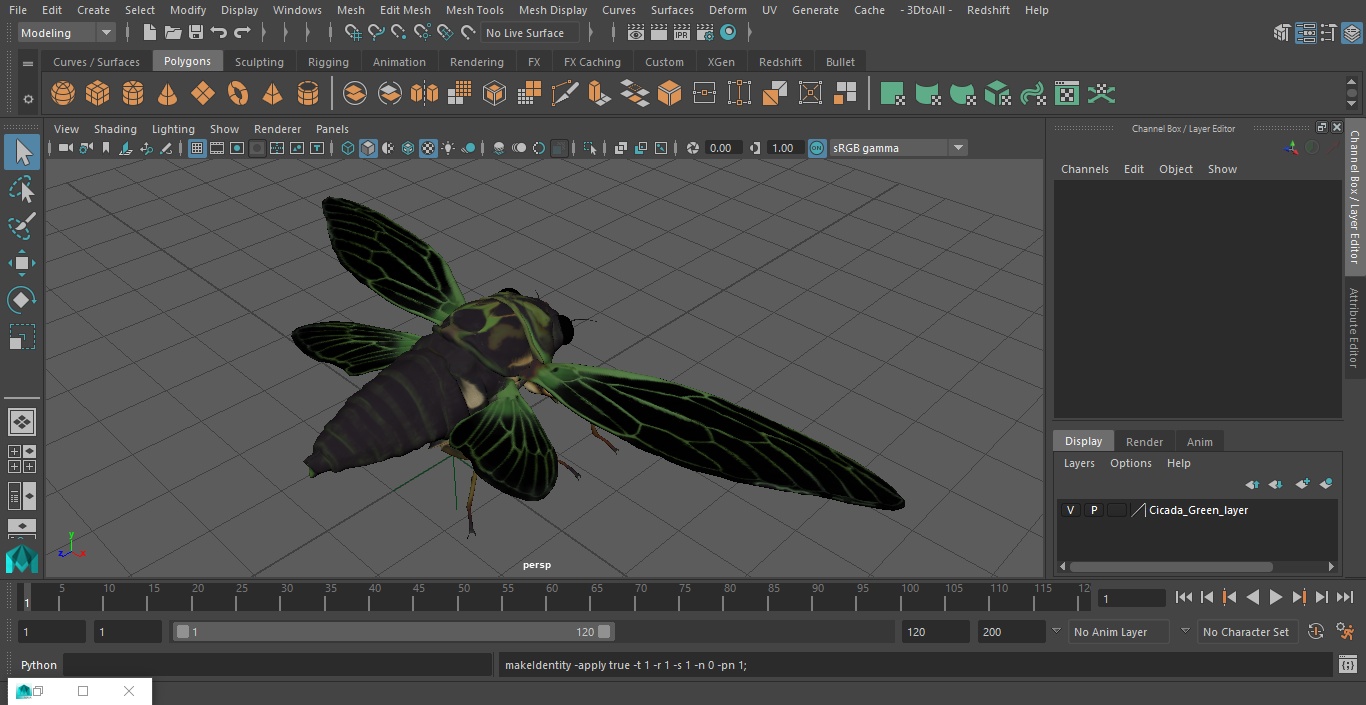This screenshot has height=705, width=1366.
Task: Click Go to start of playback range
Action: (1184, 597)
